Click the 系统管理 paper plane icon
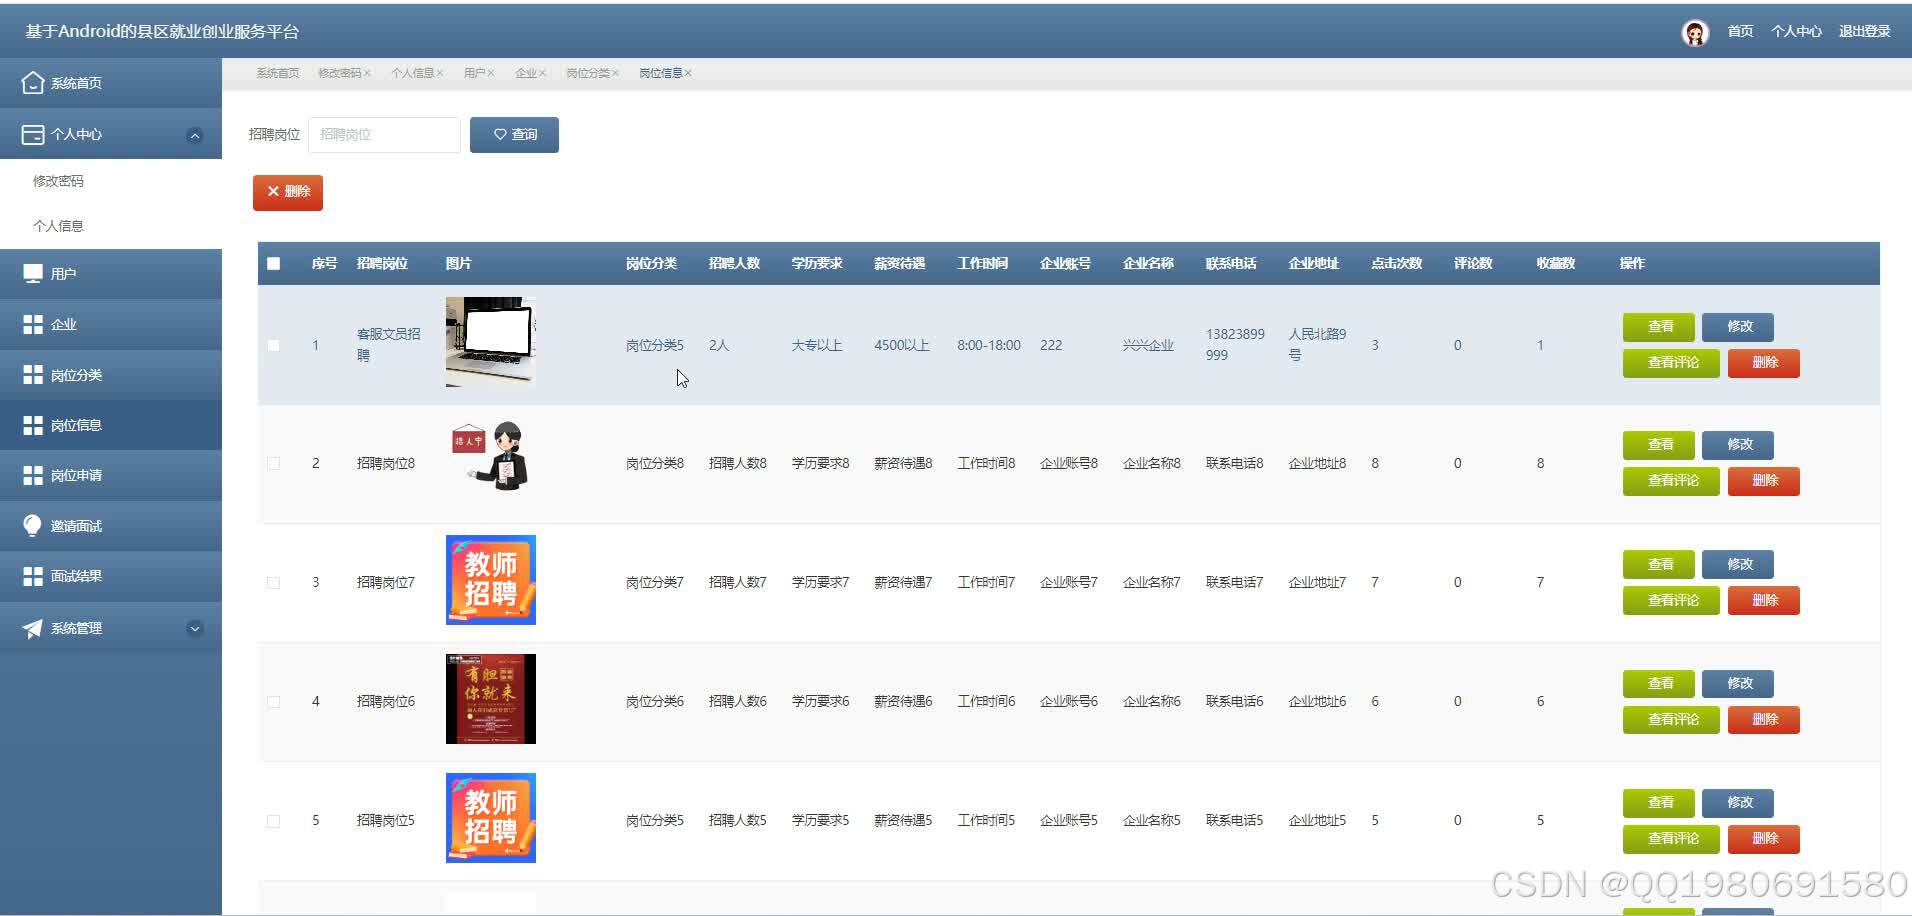Screen dimensions: 1912x916 (33, 628)
